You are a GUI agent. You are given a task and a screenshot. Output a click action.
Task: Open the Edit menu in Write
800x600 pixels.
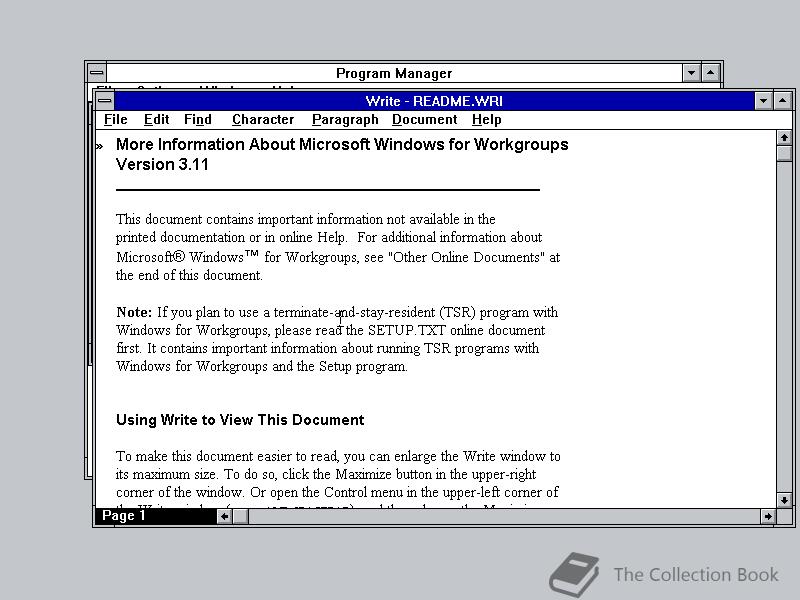[156, 119]
